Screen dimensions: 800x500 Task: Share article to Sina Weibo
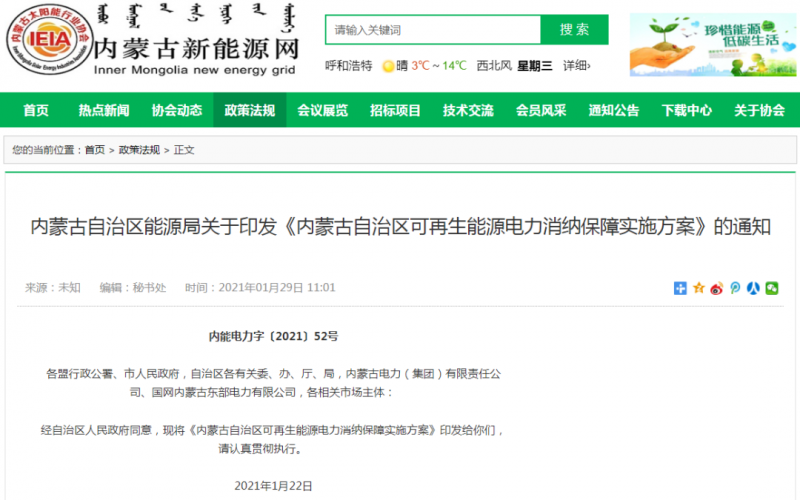click(717, 288)
